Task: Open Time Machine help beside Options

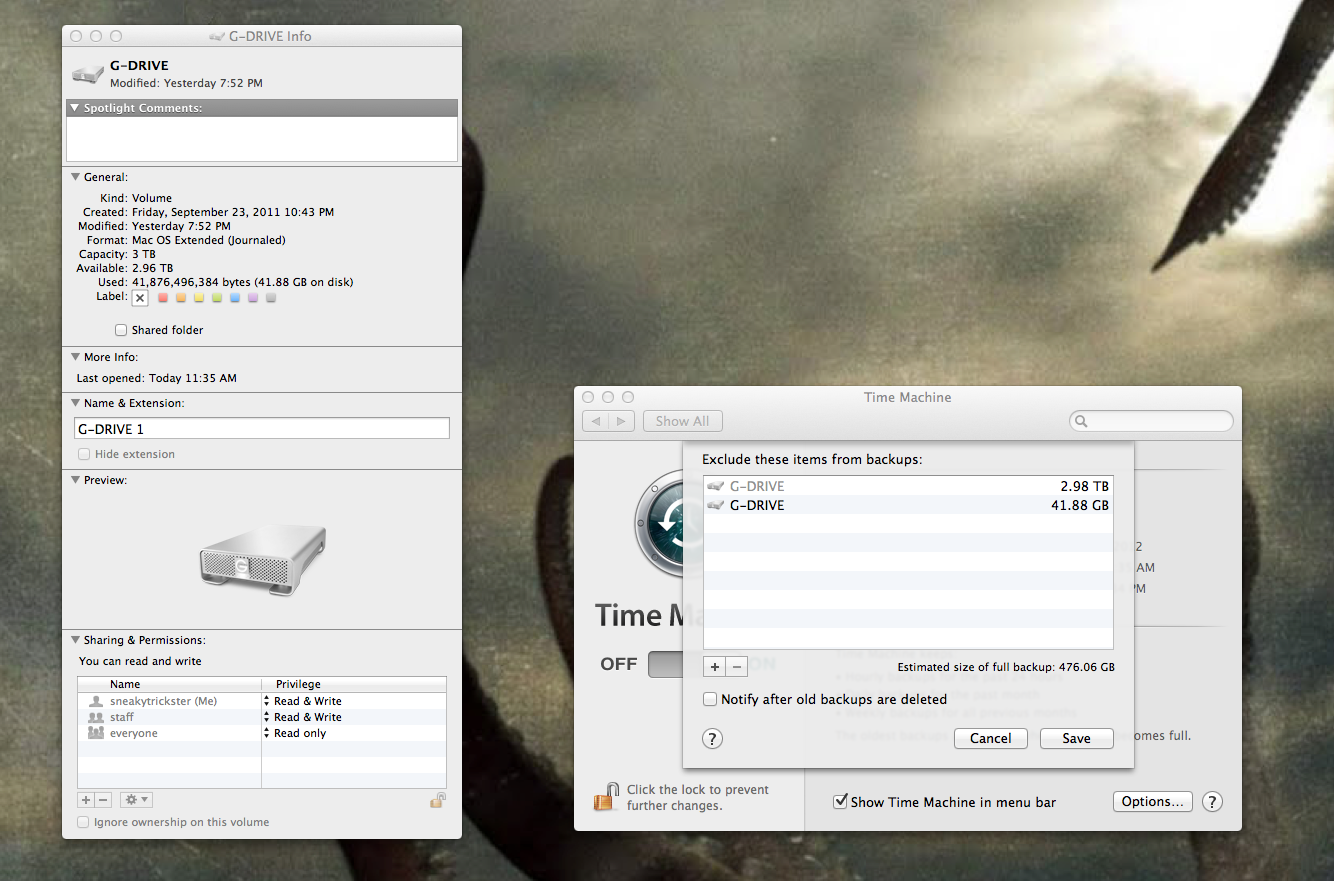Action: pyautogui.click(x=1211, y=802)
